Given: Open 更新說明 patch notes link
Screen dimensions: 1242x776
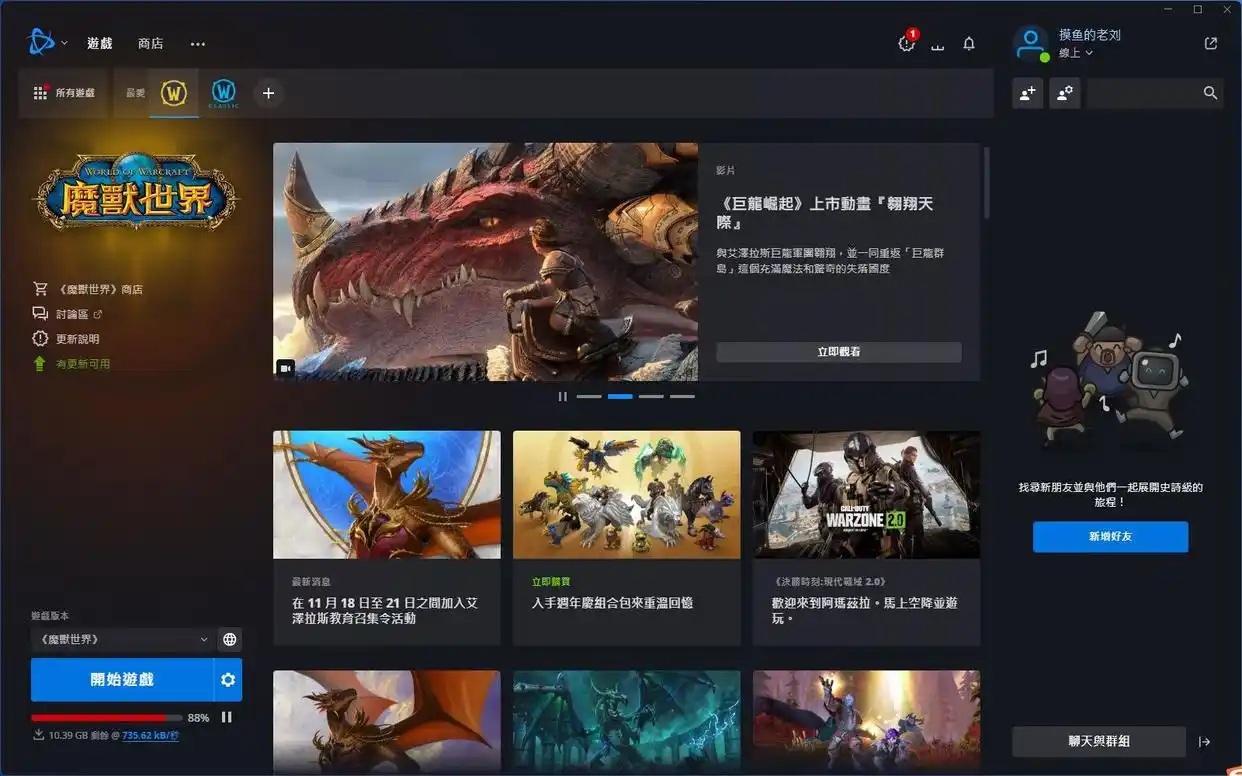Looking at the screenshot, I should pyautogui.click(x=66, y=339).
